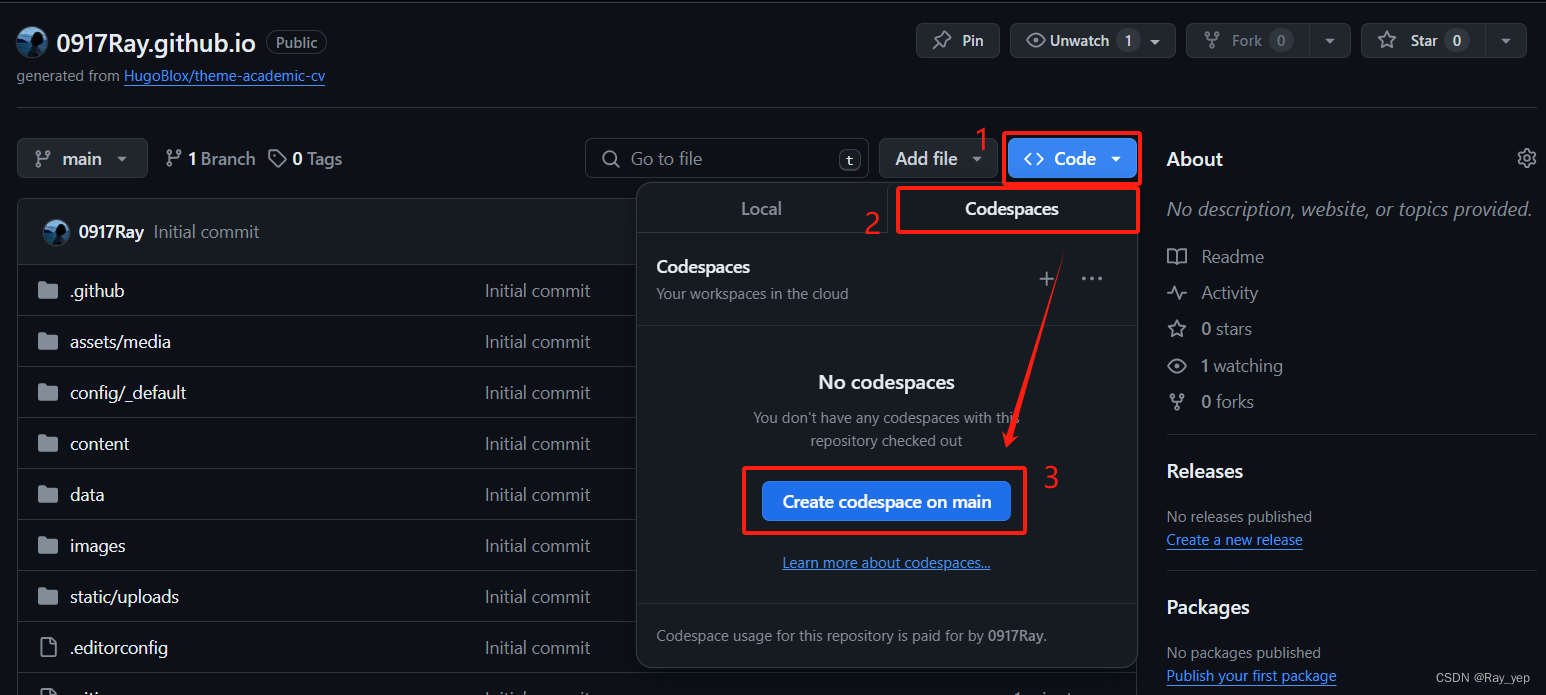Click Create a new release link
The height and width of the screenshot is (695, 1546).
[x=1234, y=540]
